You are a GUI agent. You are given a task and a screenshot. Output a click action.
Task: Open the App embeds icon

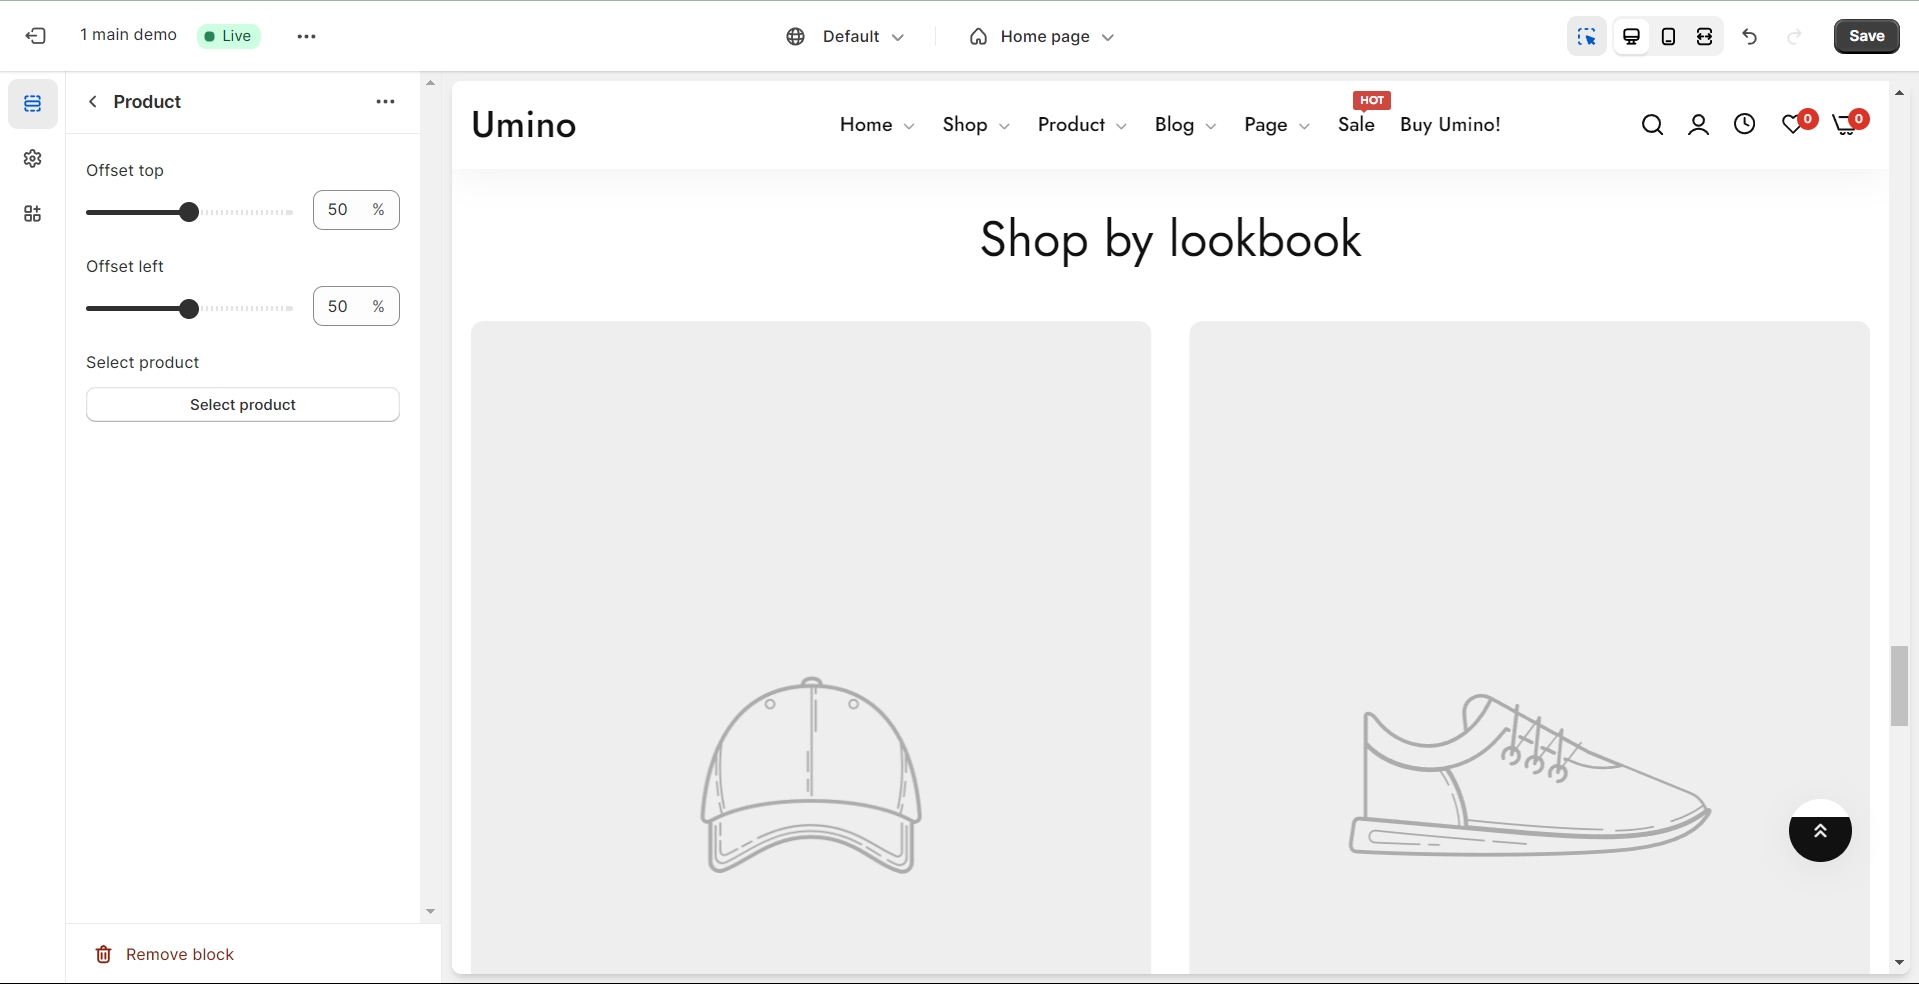tap(33, 214)
